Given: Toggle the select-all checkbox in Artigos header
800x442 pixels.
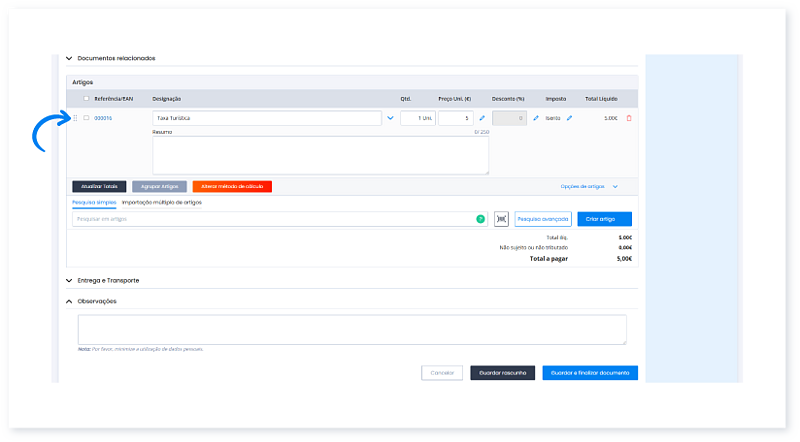Looking at the screenshot, I should click(86, 99).
